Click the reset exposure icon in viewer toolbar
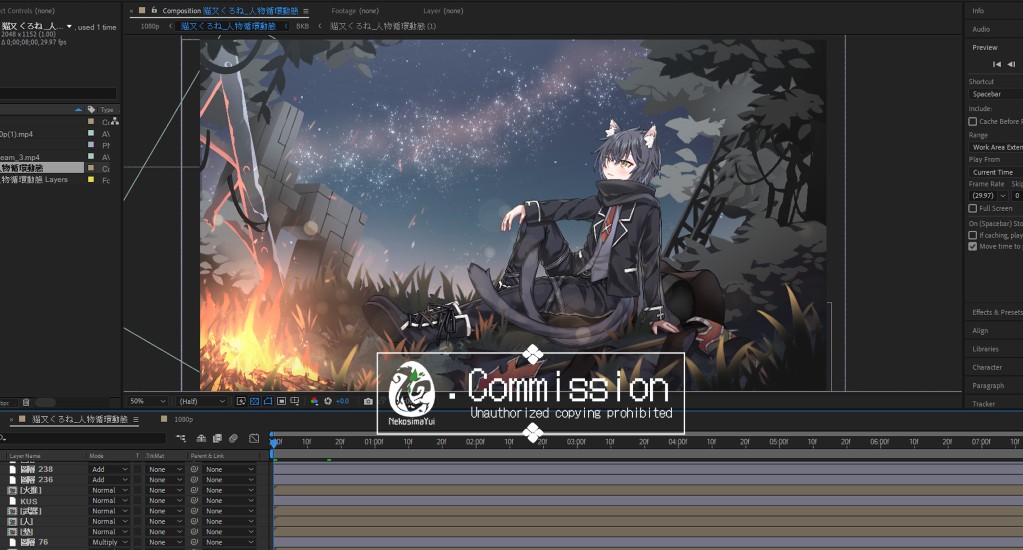Screen dimensions: 1023x550 [329, 401]
